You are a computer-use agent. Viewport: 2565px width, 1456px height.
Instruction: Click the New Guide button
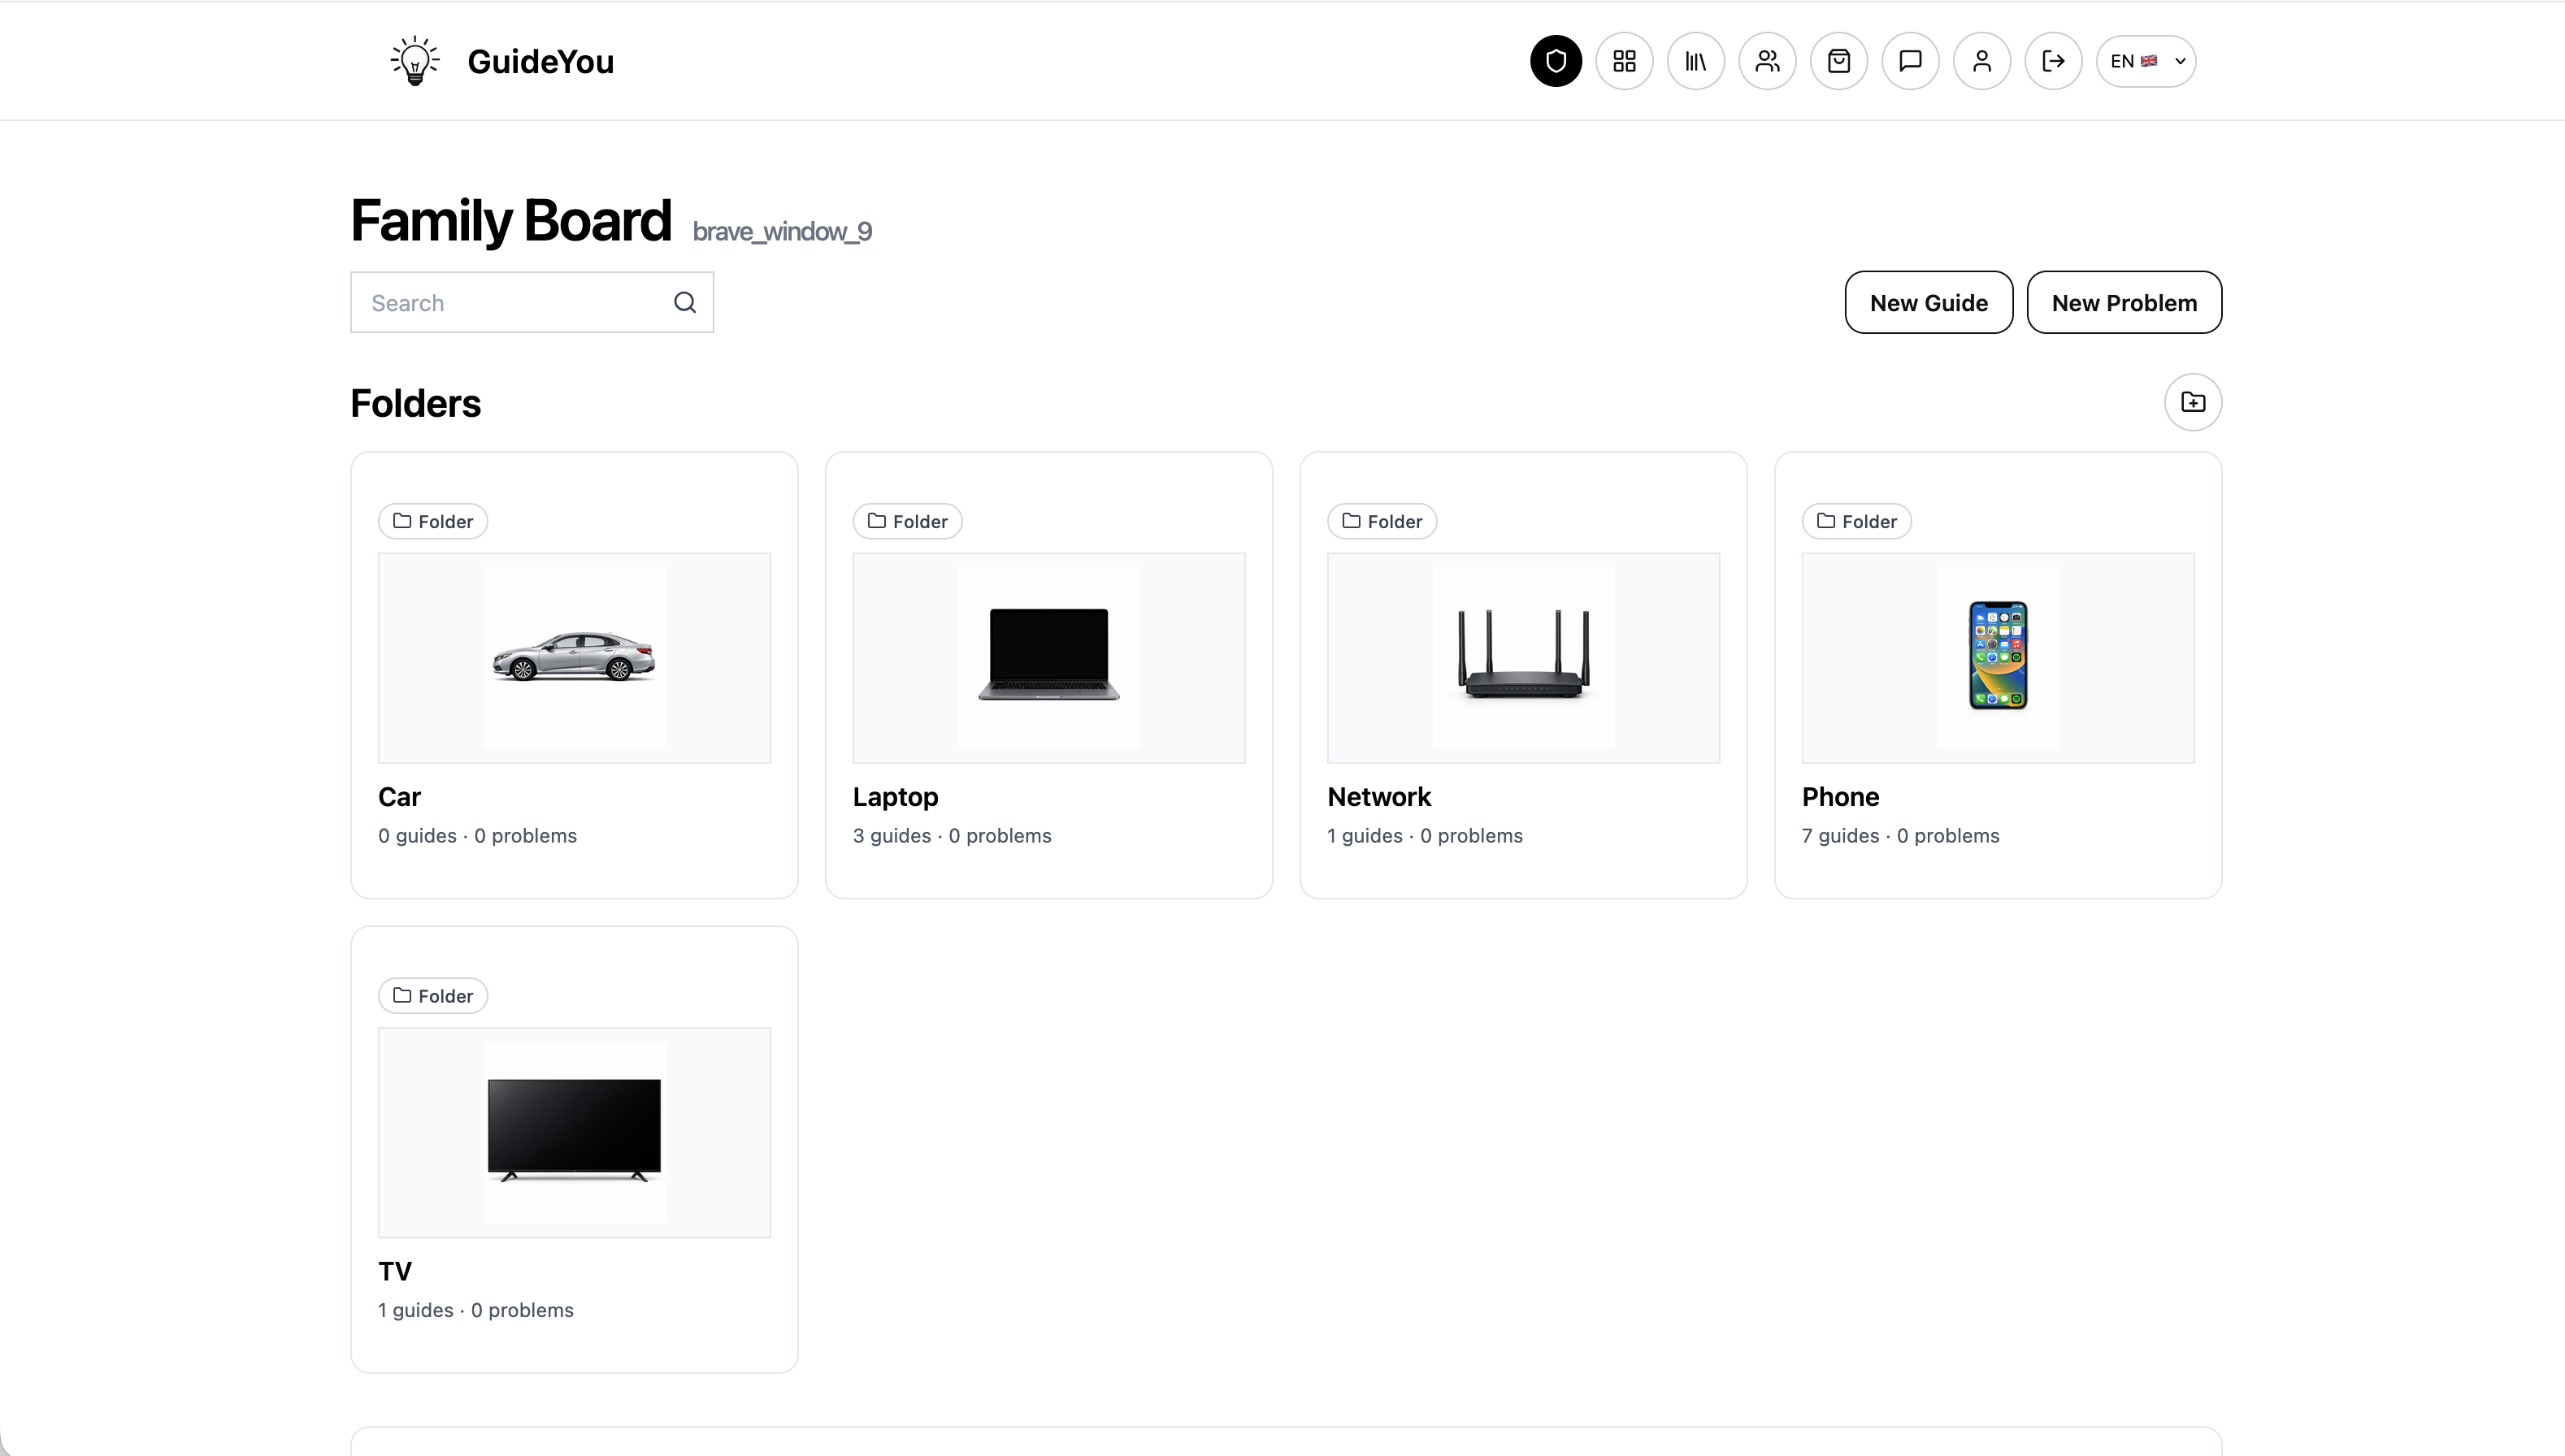pyautogui.click(x=1928, y=302)
